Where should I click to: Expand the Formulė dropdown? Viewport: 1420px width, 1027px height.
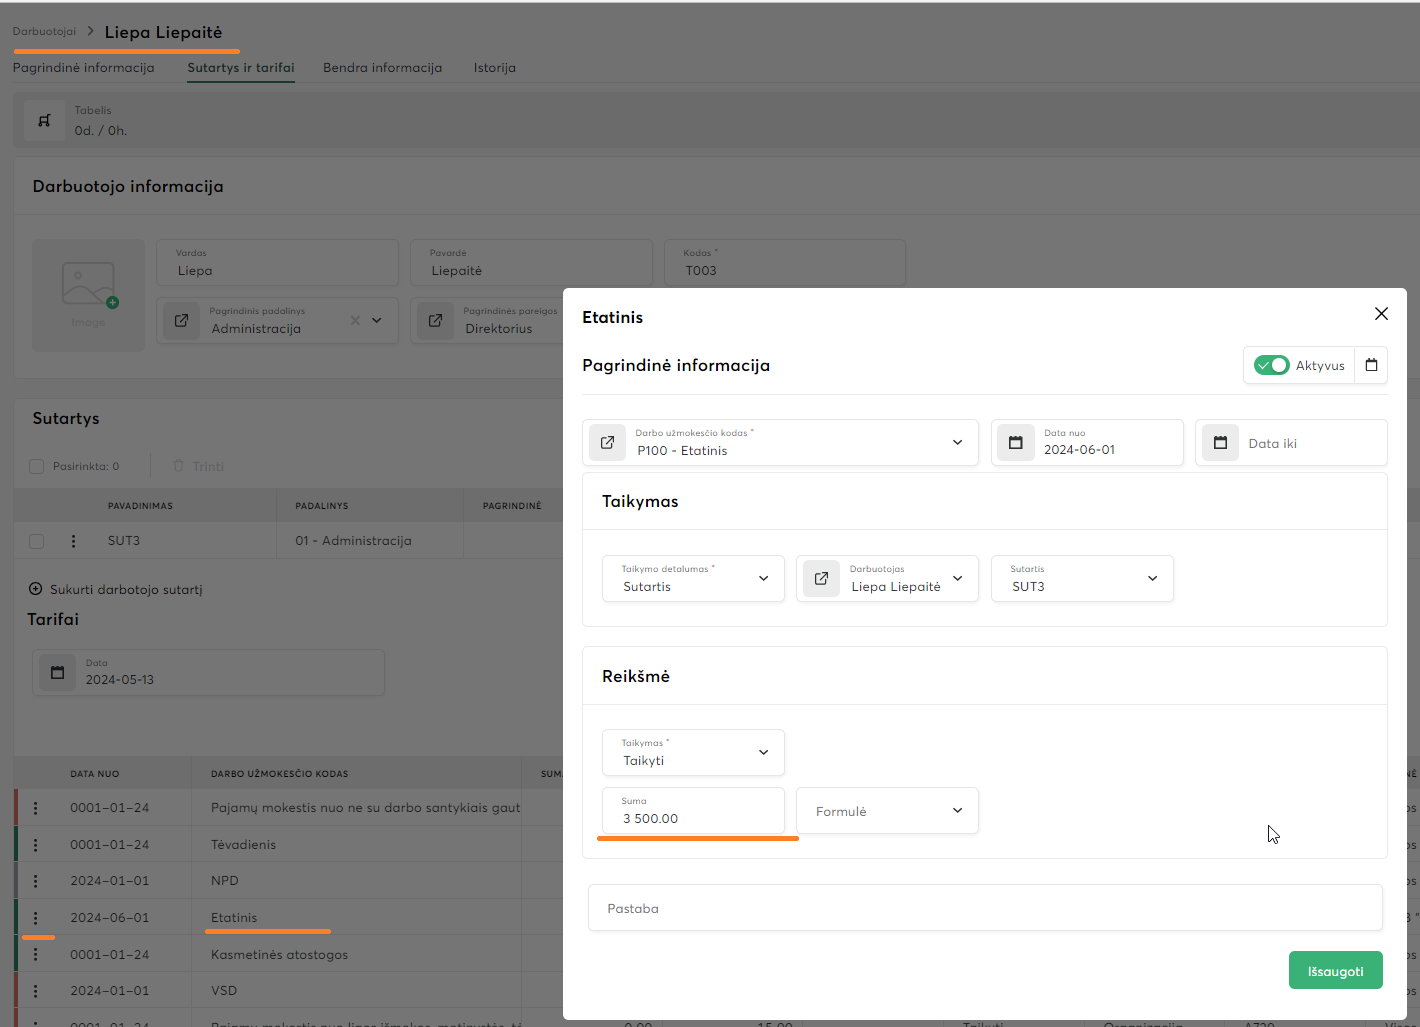[957, 810]
